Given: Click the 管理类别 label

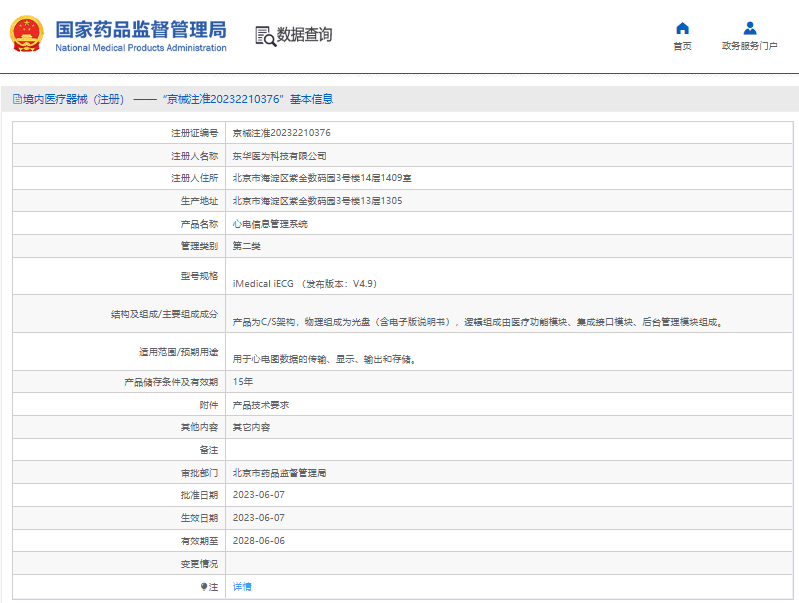Looking at the screenshot, I should pos(199,246).
